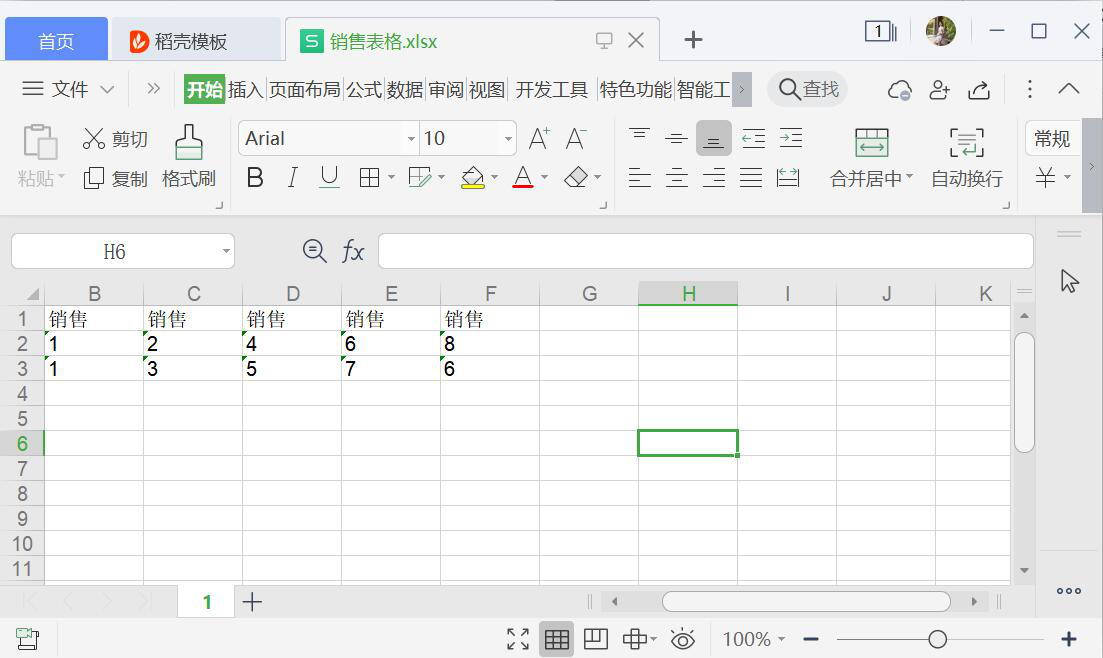Click Merge and Center (合并居中)

pyautogui.click(x=872, y=158)
